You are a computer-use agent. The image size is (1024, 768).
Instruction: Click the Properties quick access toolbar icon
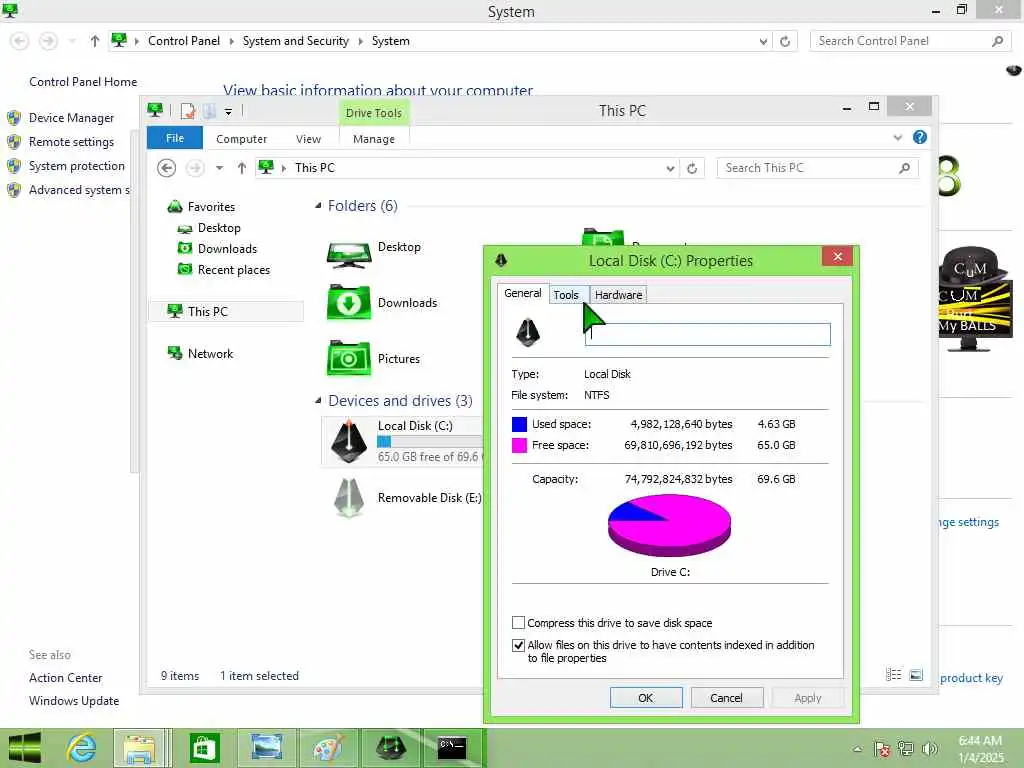click(x=187, y=111)
